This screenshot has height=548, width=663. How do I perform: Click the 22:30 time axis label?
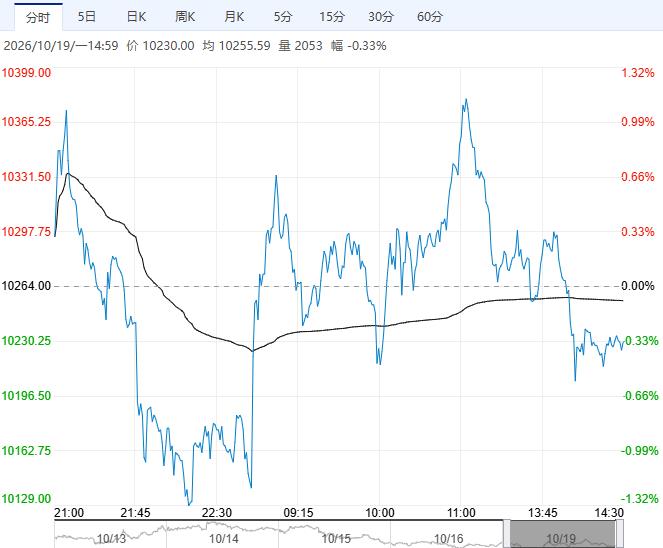216,513
